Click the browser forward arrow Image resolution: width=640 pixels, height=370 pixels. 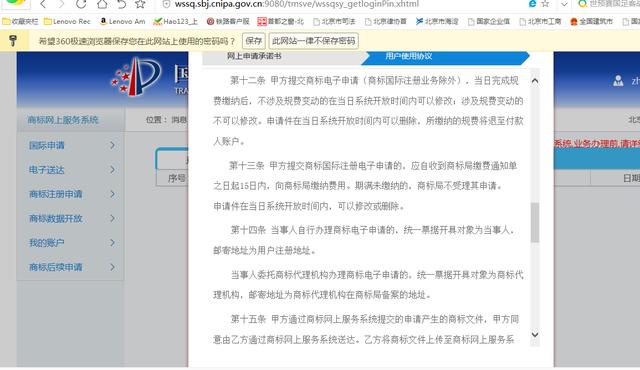click(x=61, y=4)
